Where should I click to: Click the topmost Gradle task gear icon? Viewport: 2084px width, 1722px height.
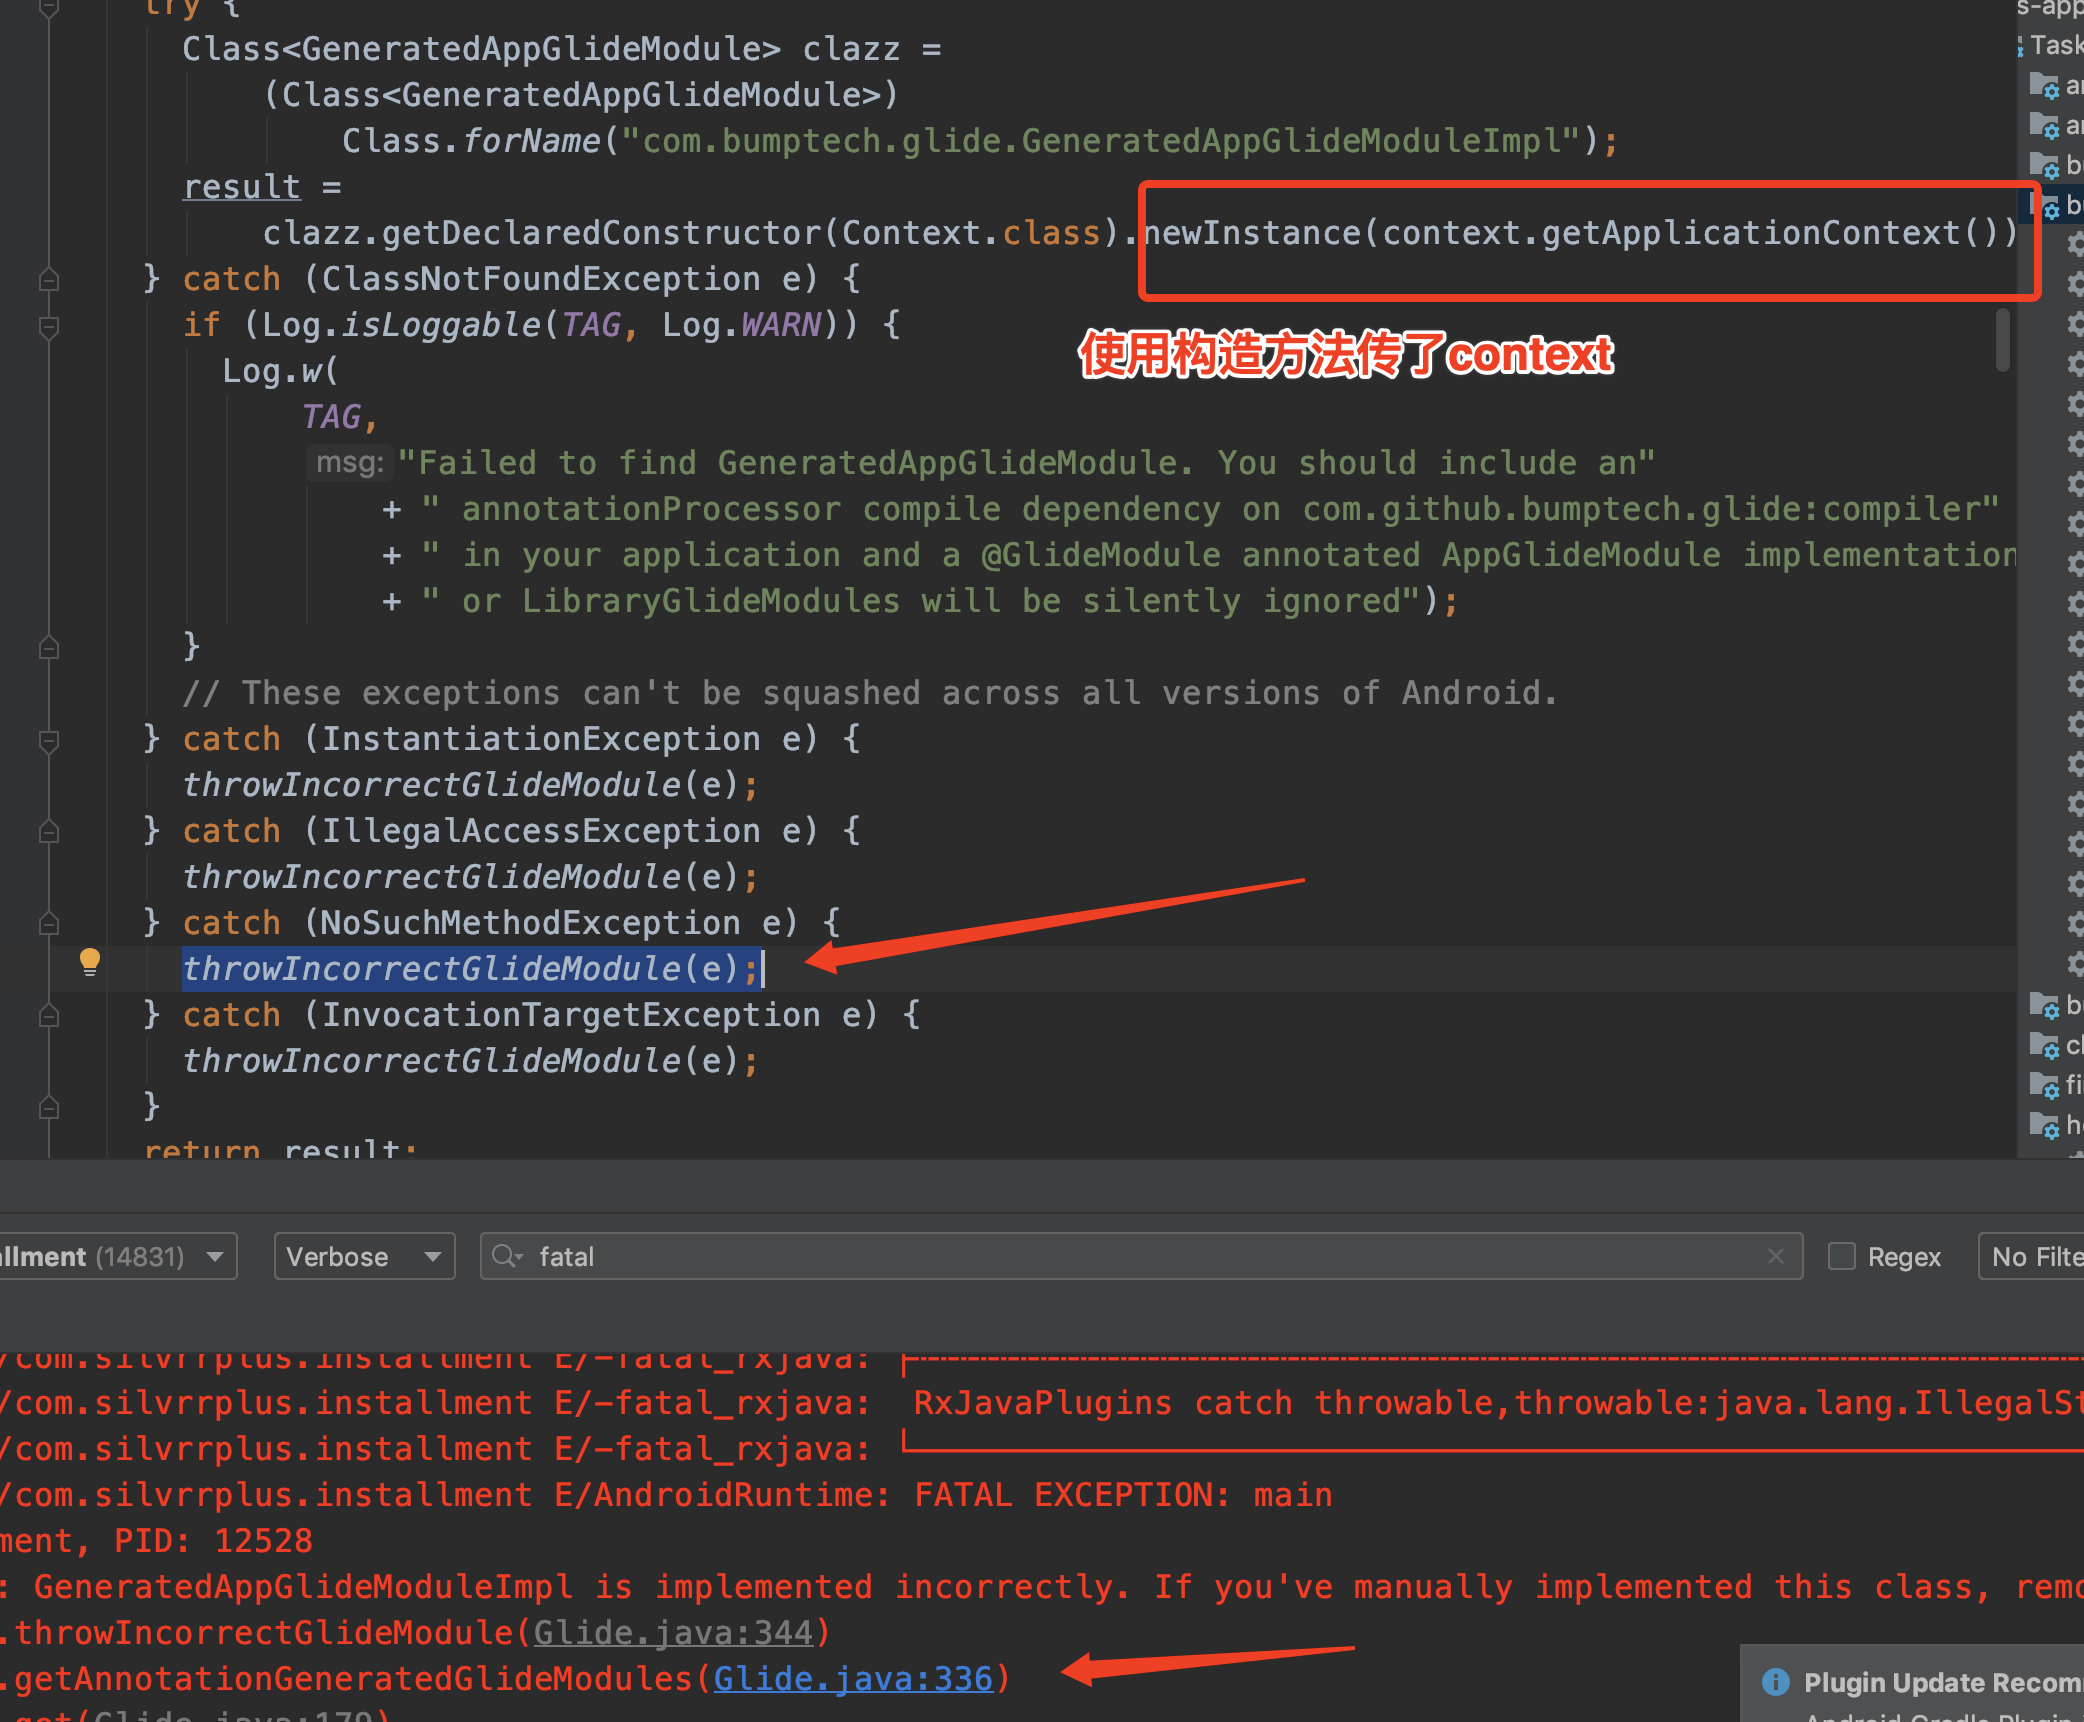pyautogui.click(x=2050, y=90)
